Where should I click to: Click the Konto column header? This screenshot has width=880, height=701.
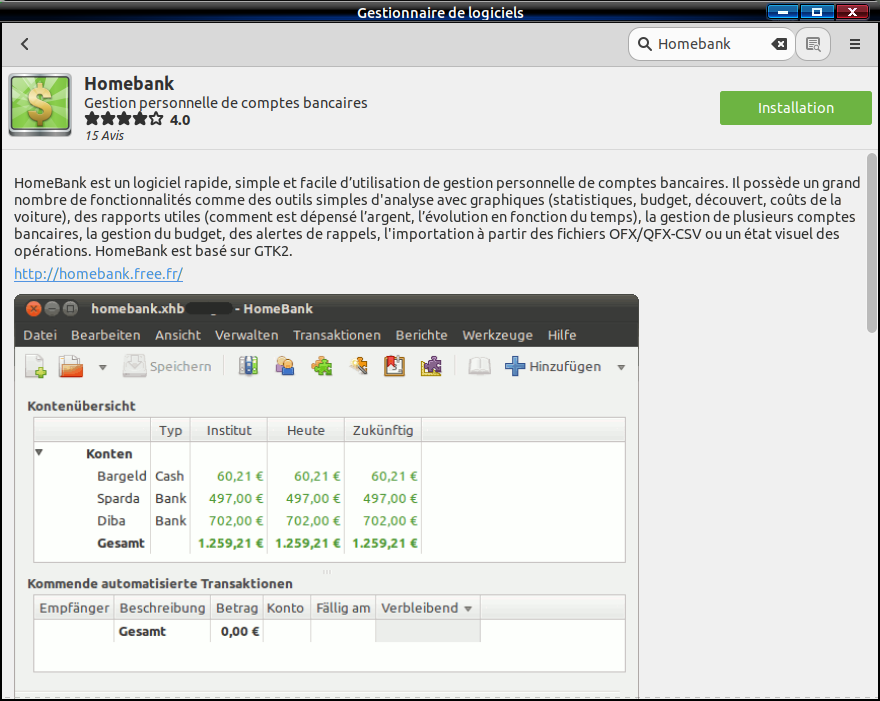tap(285, 608)
